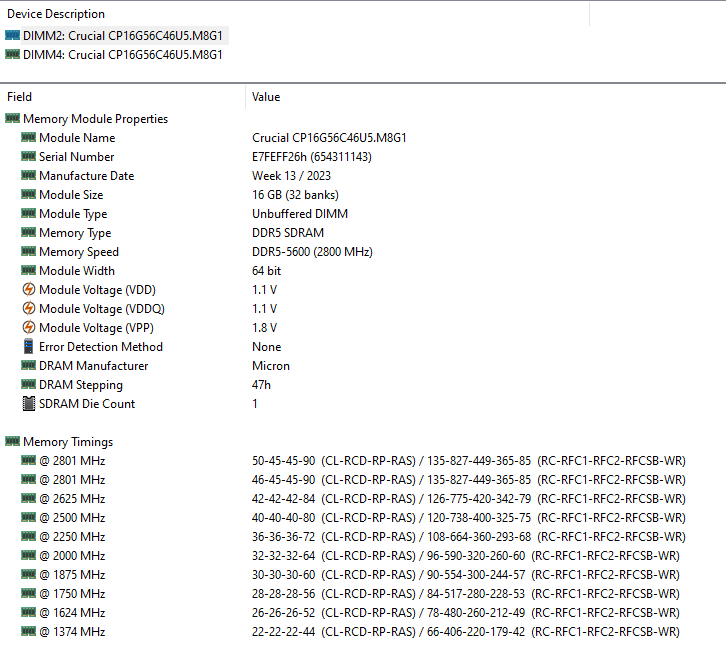
Task: Click the Serial Number row icon
Action: 28,157
